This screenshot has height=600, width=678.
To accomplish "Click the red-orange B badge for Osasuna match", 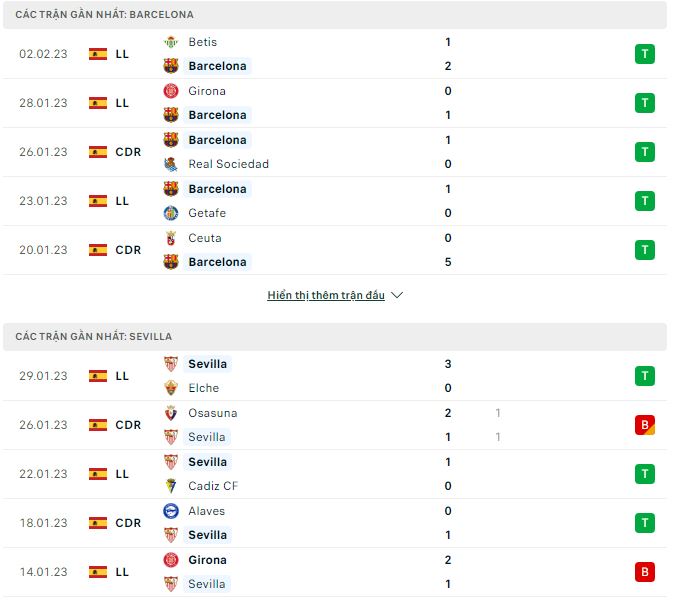I will [x=645, y=425].
